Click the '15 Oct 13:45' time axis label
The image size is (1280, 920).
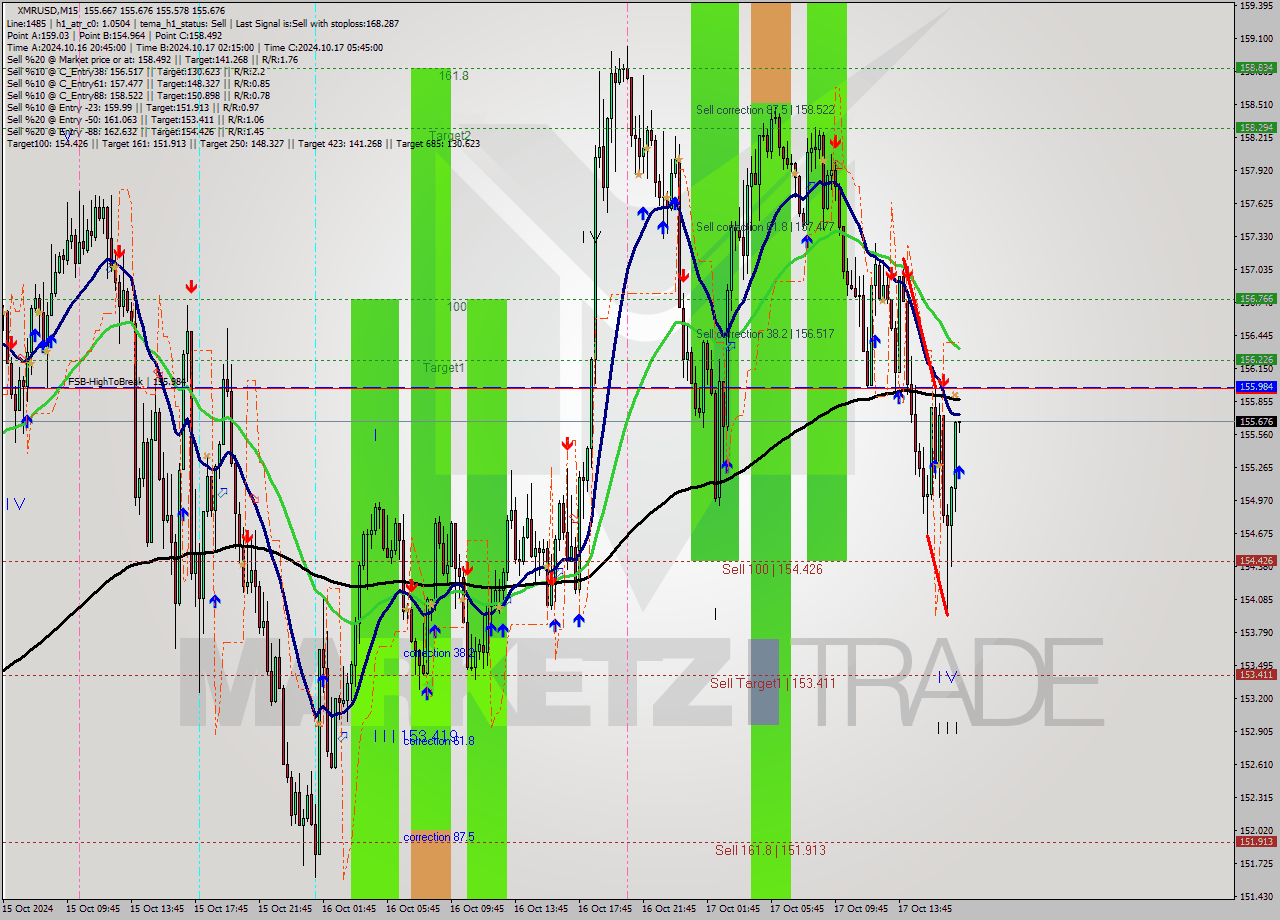pos(157,909)
